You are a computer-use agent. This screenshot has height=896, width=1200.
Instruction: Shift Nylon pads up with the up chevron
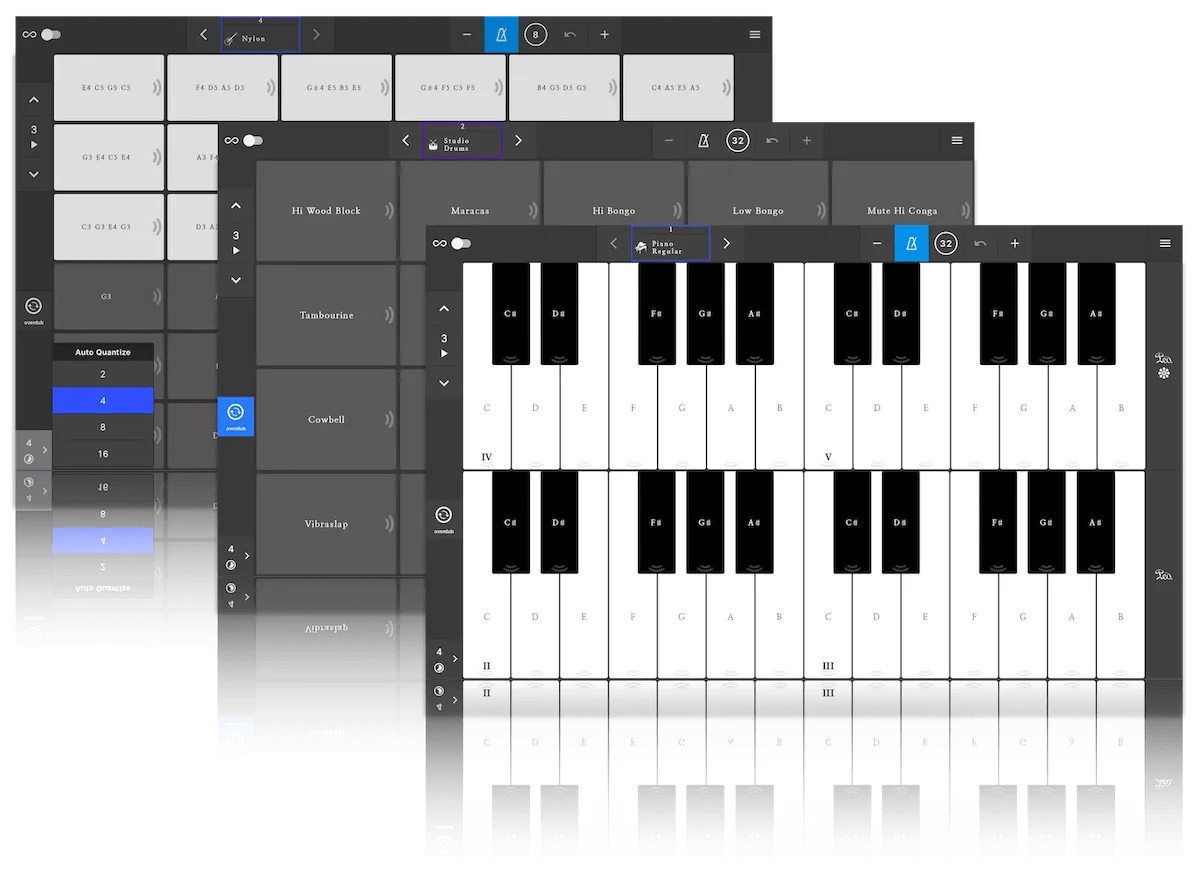pyautogui.click(x=34, y=100)
